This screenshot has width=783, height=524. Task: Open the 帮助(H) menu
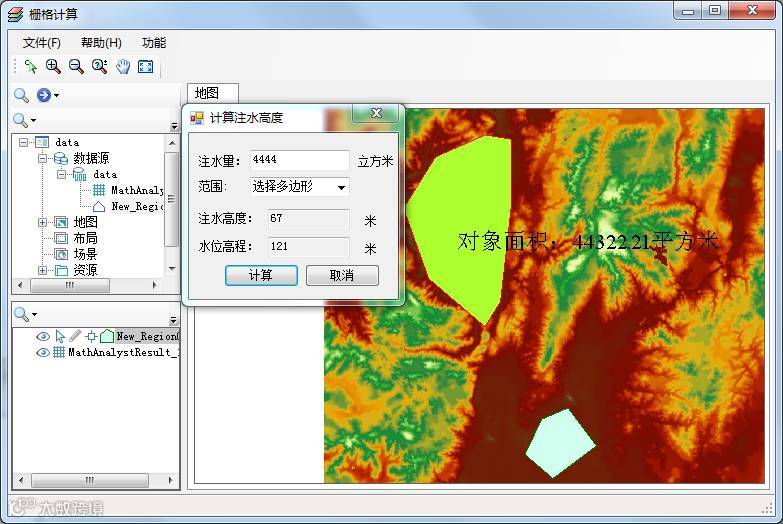[x=101, y=43]
